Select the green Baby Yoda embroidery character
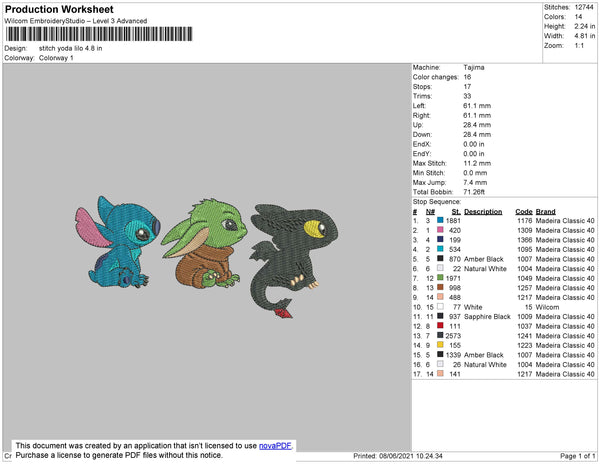This screenshot has height=464, width=600. coord(204,243)
